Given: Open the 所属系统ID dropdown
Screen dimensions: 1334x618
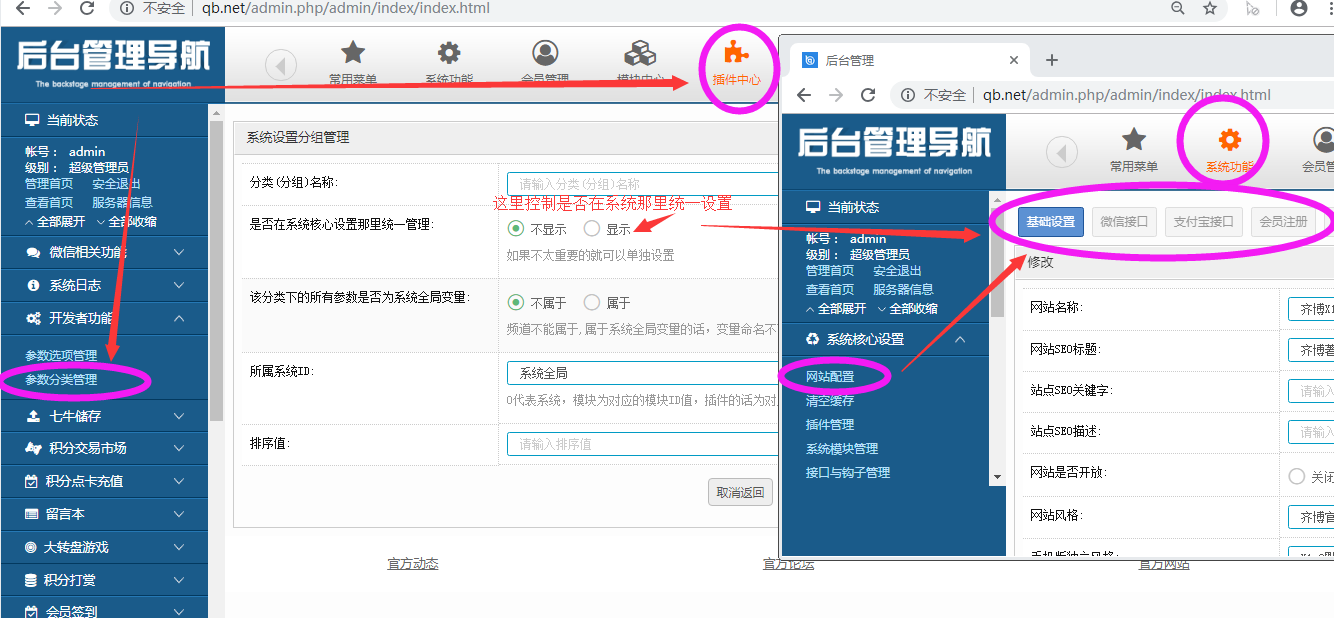Looking at the screenshot, I should (642, 373).
